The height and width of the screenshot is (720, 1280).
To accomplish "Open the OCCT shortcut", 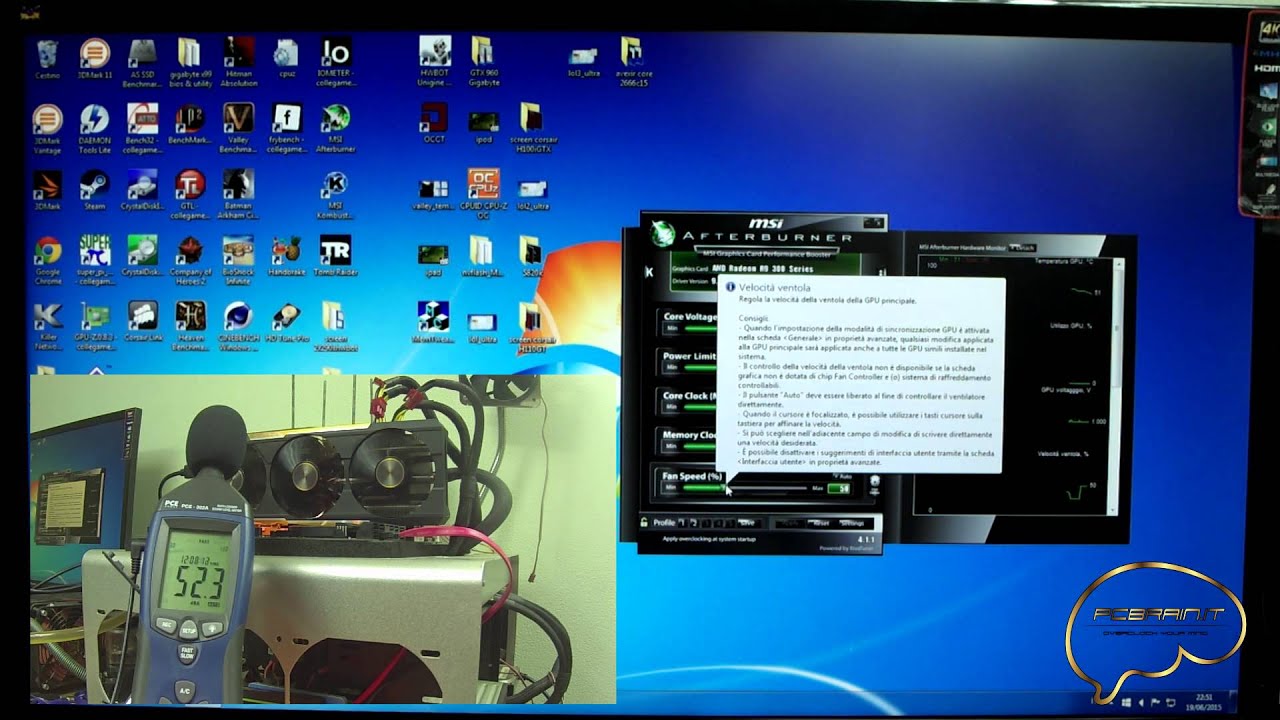I will pyautogui.click(x=434, y=124).
